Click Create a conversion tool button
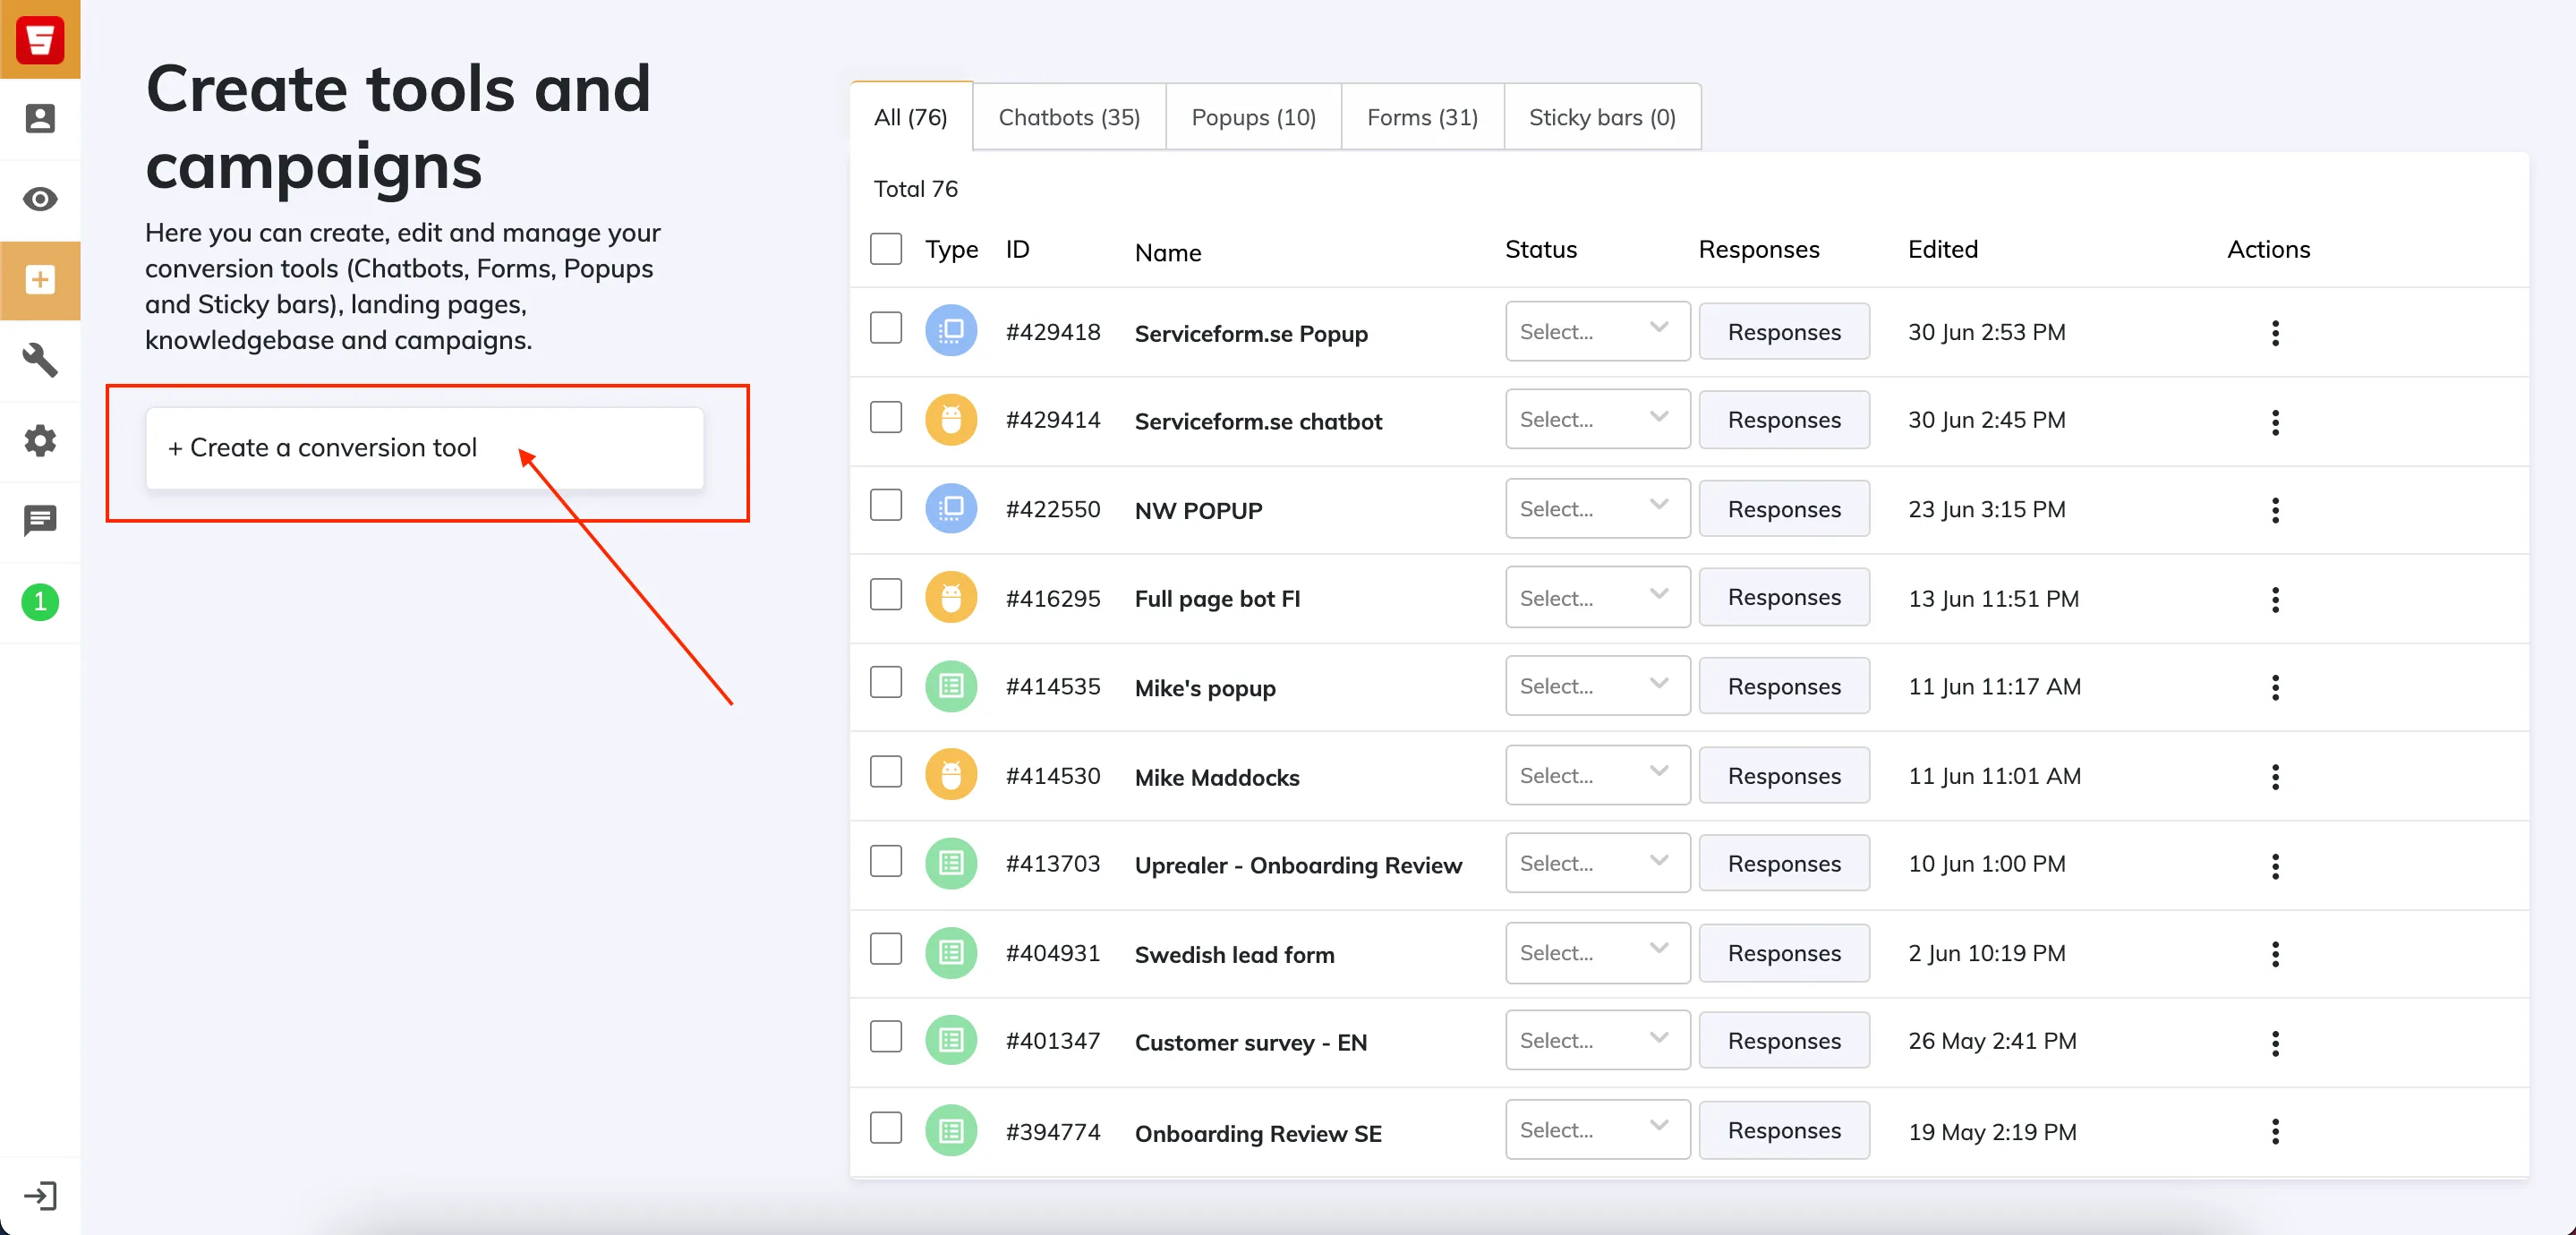The width and height of the screenshot is (2576, 1235). point(425,448)
